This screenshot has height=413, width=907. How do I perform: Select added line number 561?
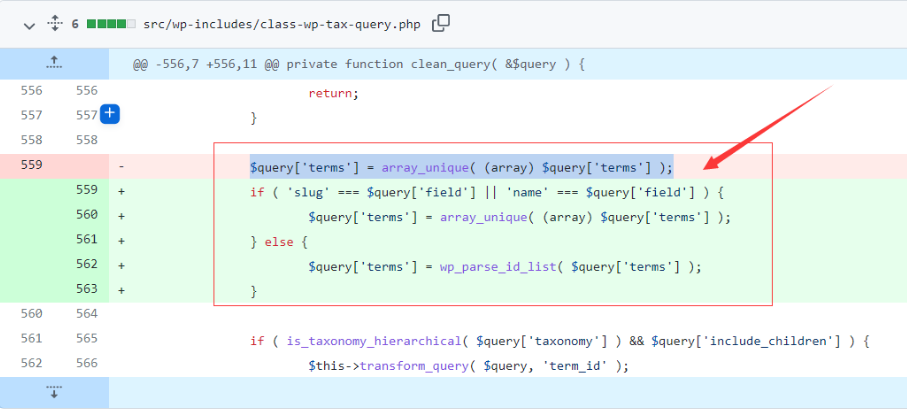click(x=87, y=239)
